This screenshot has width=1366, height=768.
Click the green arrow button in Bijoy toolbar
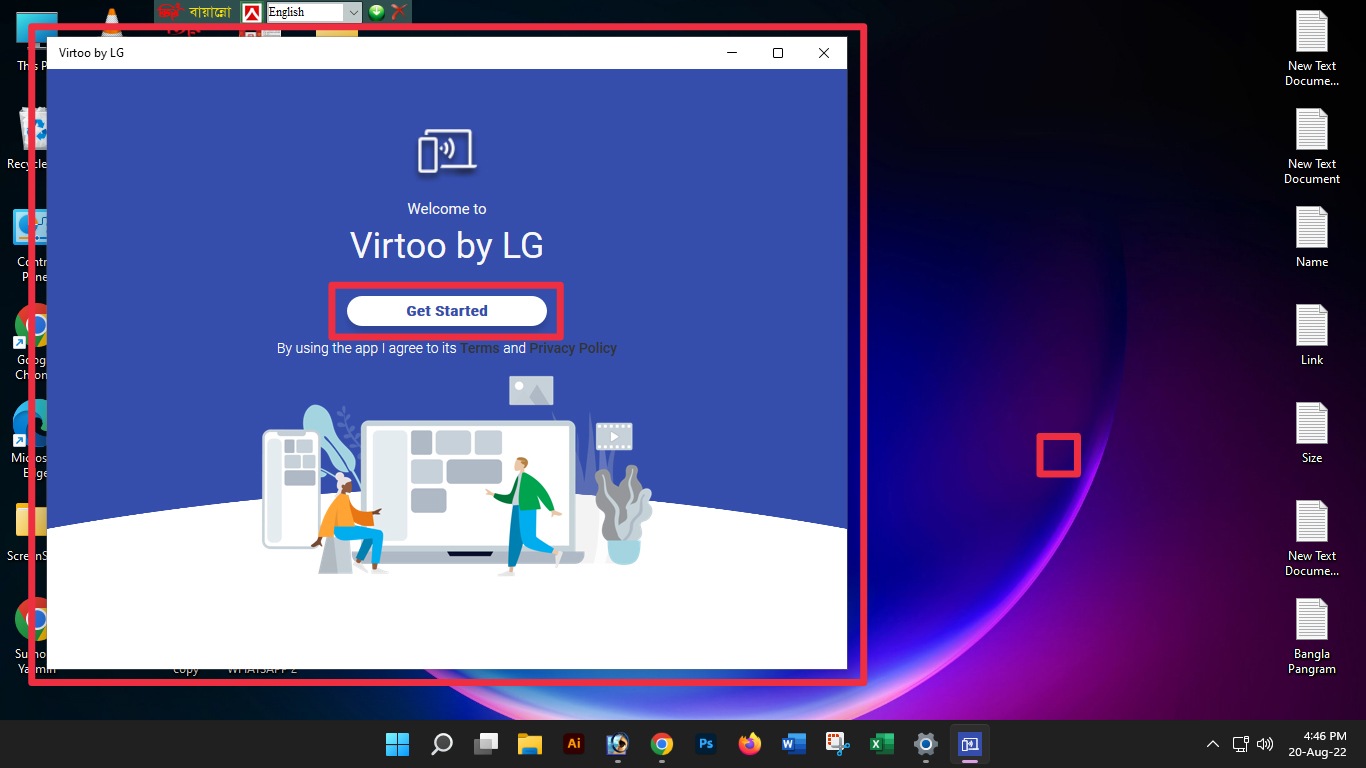[377, 12]
